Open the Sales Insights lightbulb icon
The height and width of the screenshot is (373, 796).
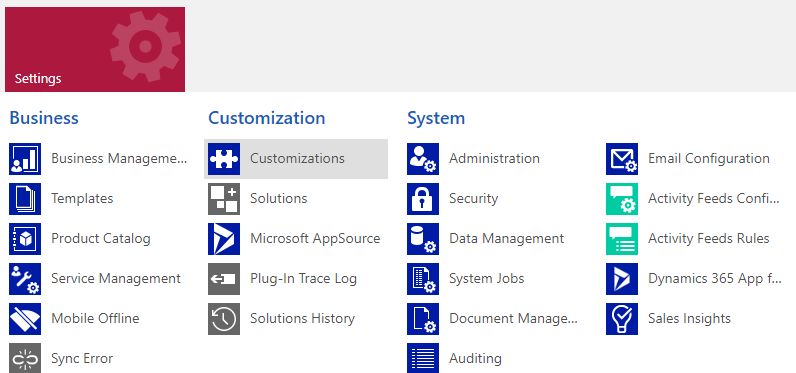[622, 319]
